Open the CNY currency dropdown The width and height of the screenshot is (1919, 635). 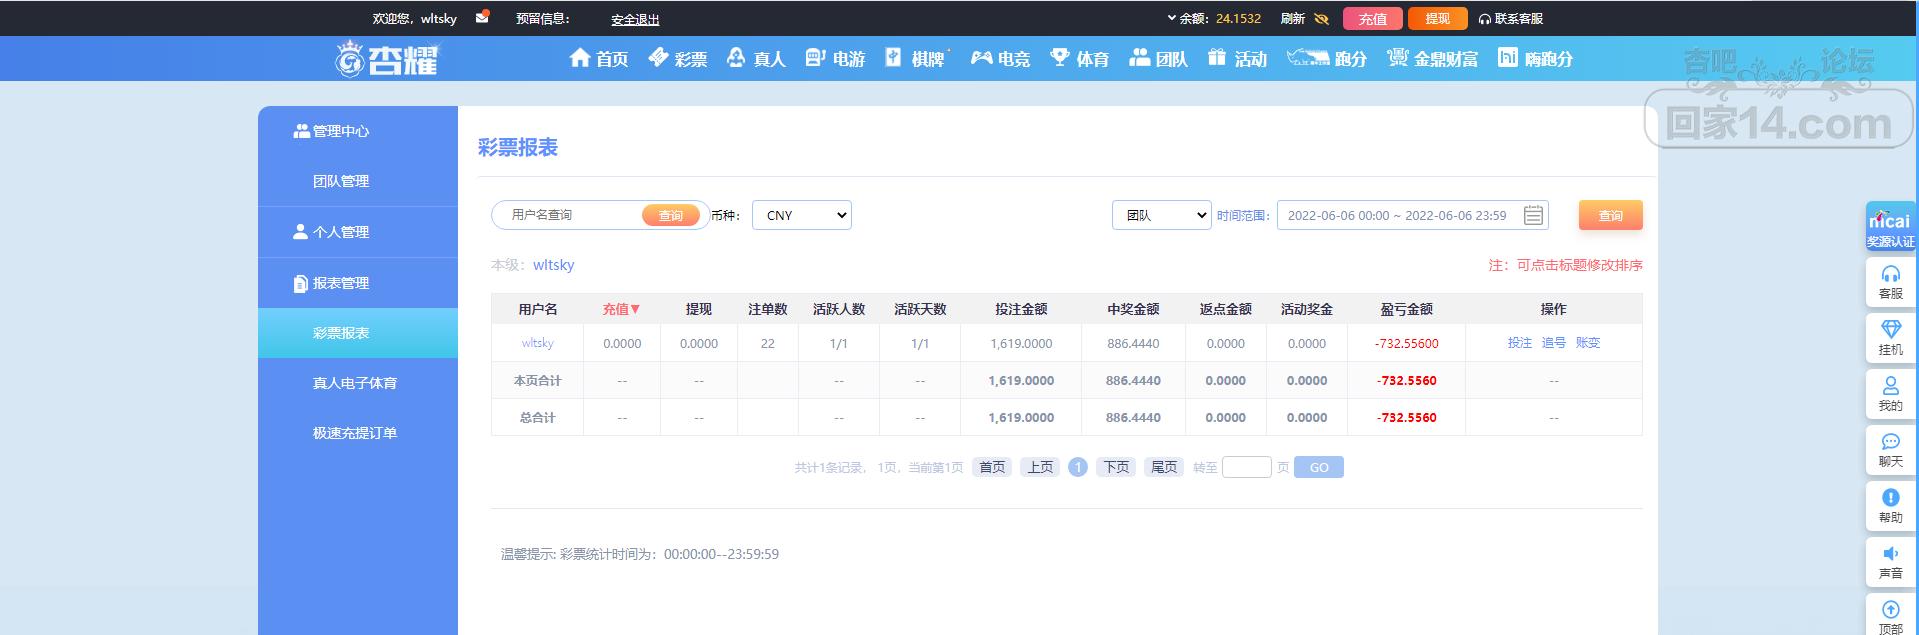click(x=802, y=215)
